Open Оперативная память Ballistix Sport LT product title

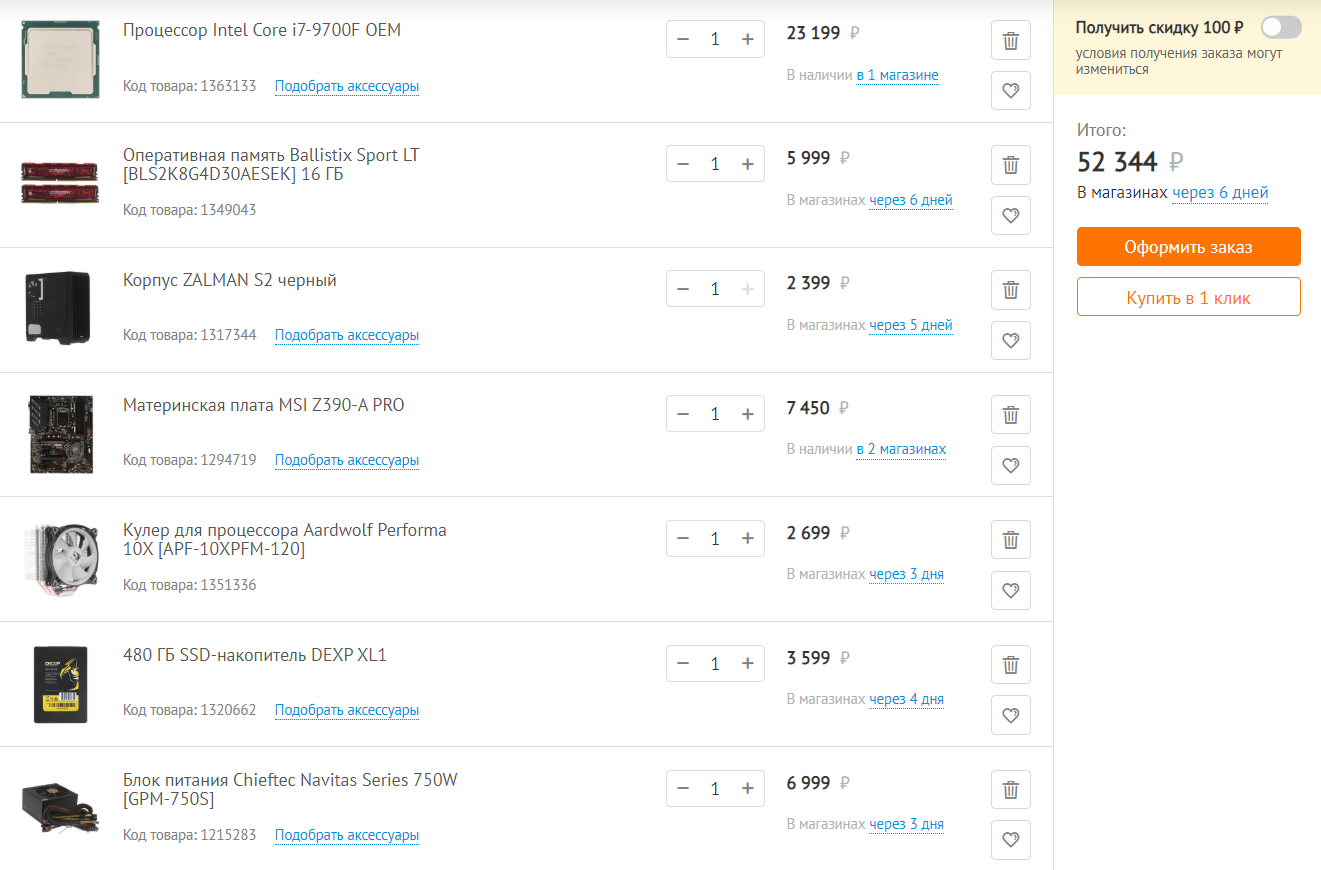(x=271, y=165)
